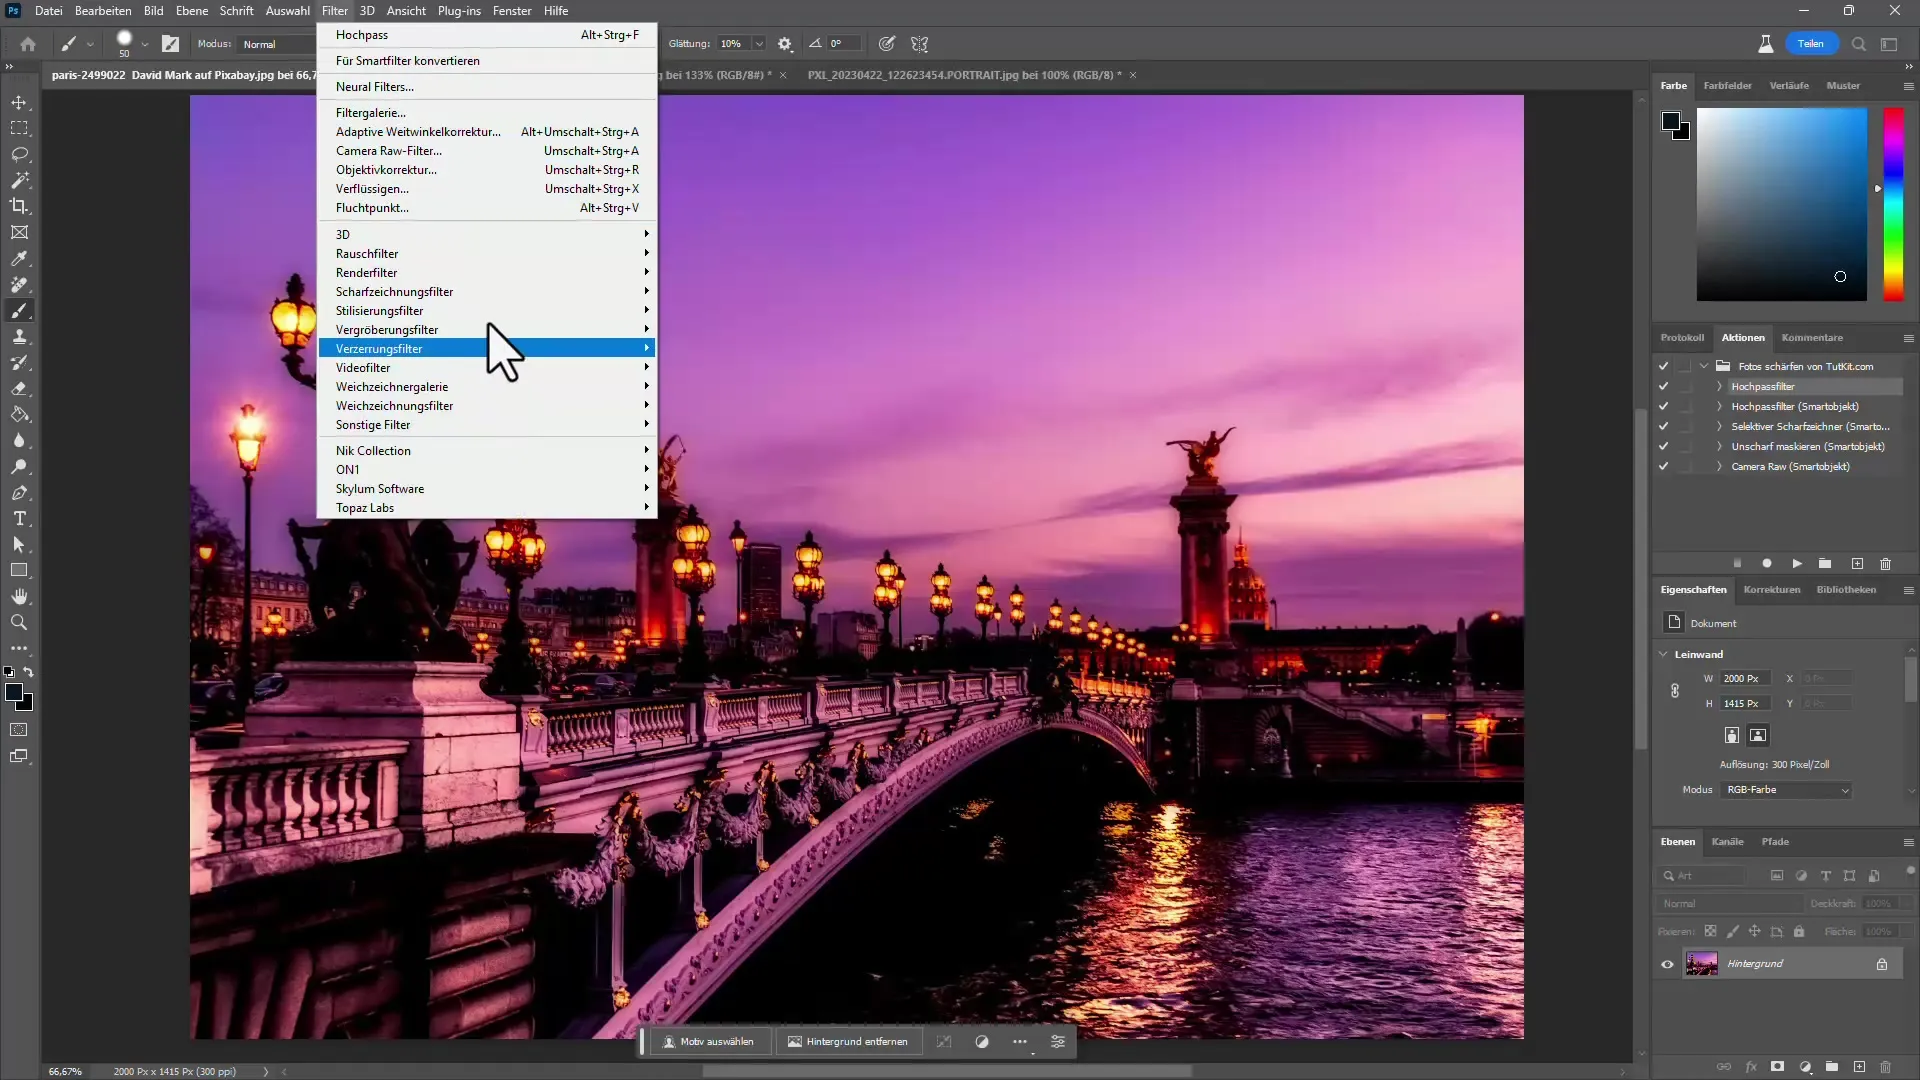
Task: Select the Zoom tool
Action: (19, 622)
